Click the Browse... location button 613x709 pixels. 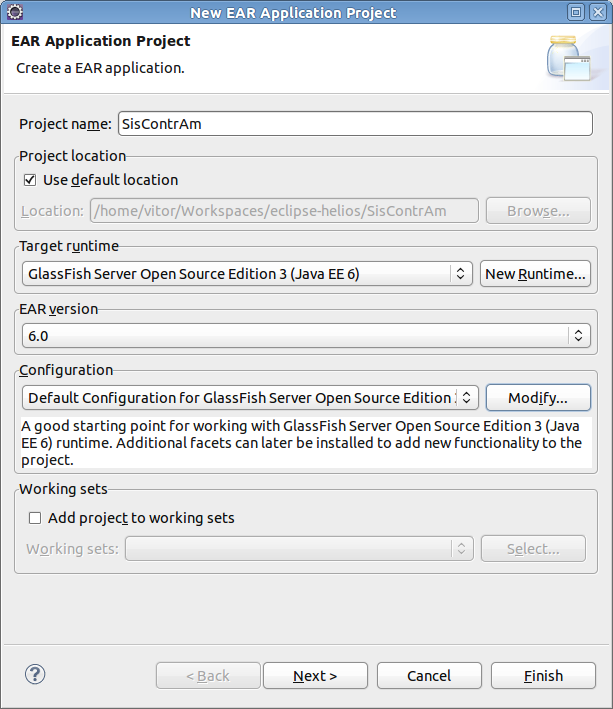point(538,211)
